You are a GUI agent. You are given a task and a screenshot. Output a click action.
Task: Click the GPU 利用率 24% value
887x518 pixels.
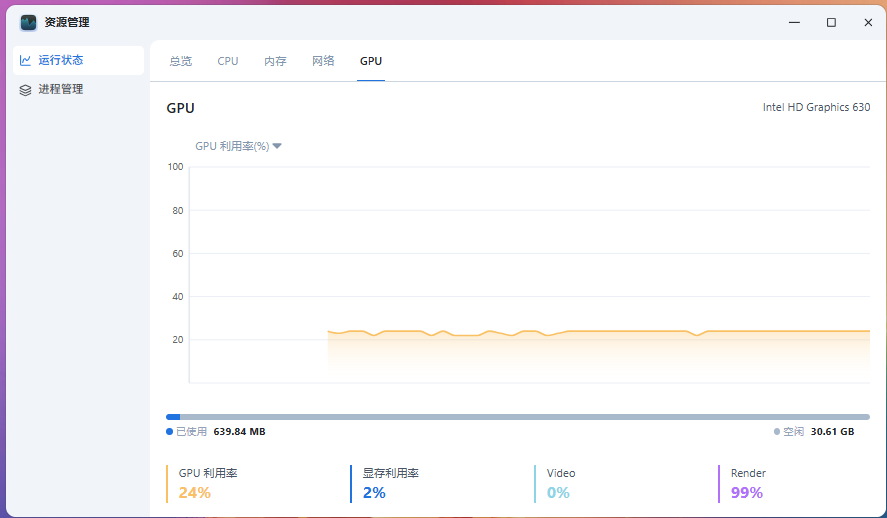coord(195,493)
